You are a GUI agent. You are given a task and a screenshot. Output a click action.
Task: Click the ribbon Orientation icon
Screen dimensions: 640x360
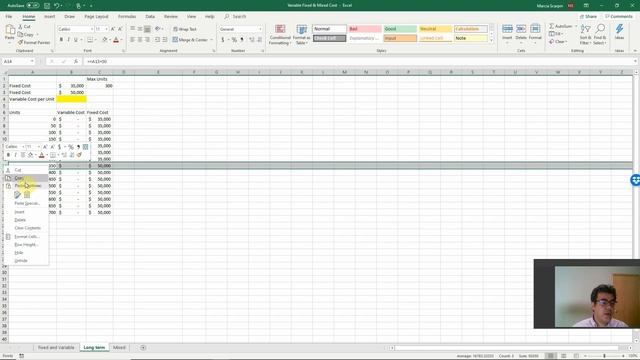tap(158, 29)
